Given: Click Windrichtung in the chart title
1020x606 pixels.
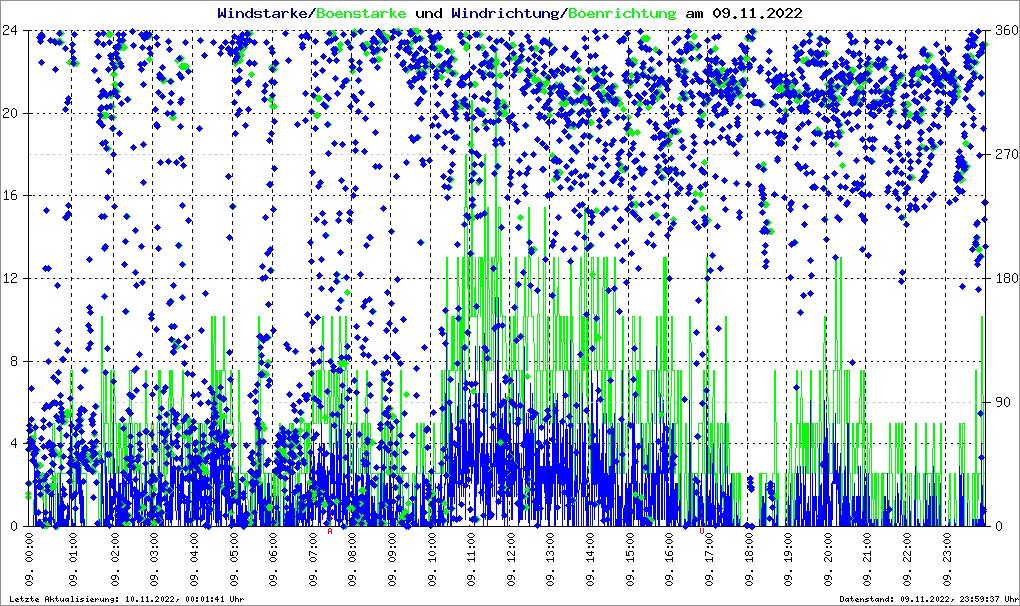Looking at the screenshot, I should [x=507, y=13].
